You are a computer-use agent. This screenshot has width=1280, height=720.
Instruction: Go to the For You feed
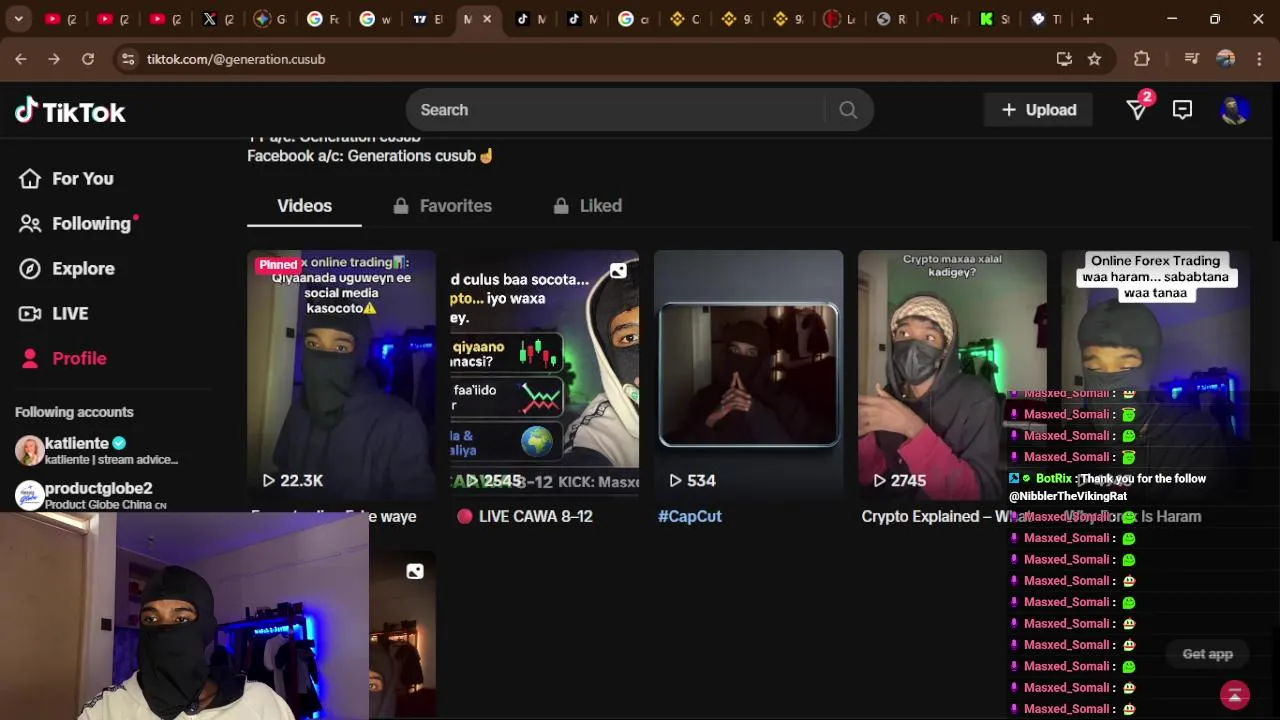[x=68, y=179]
